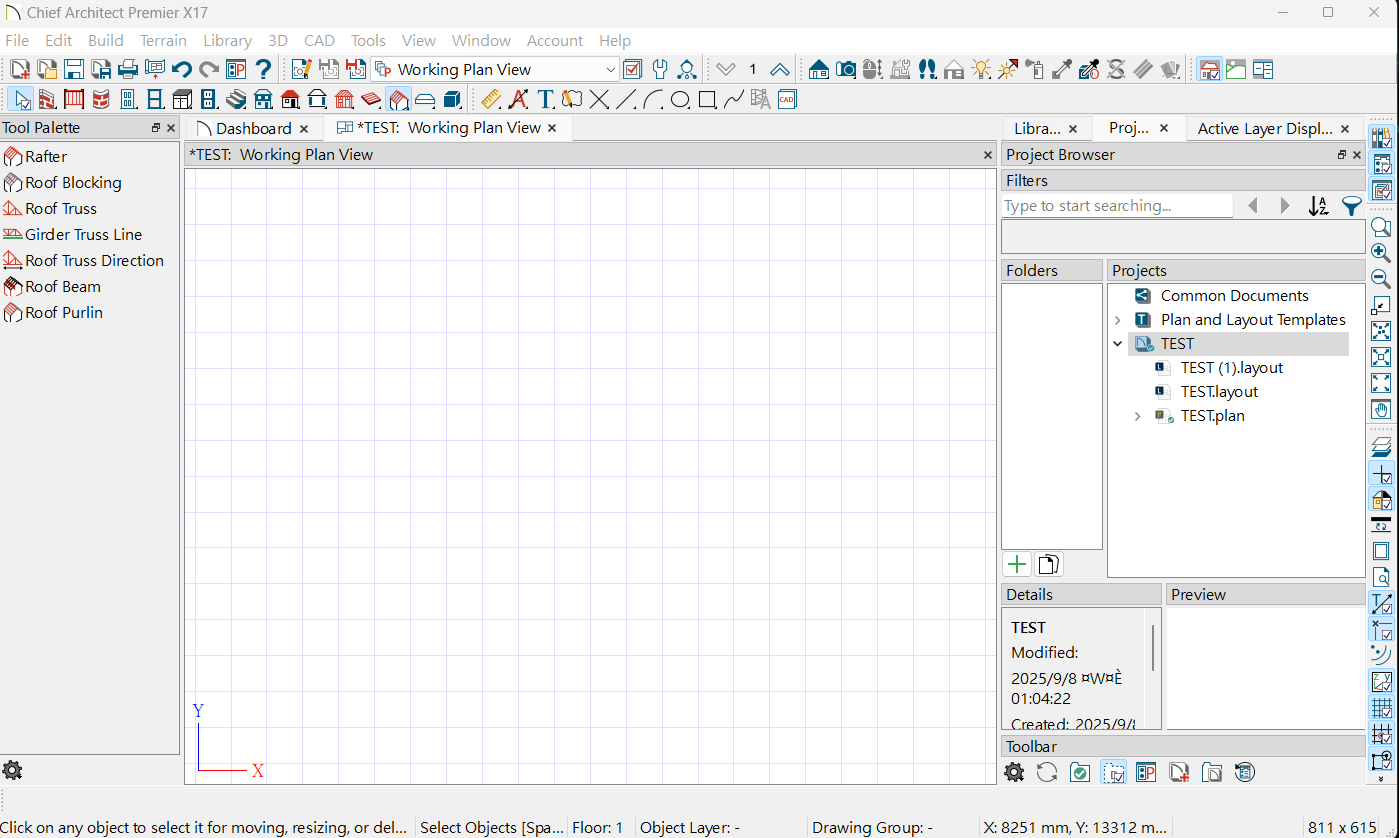Toggle the active Roof tools button

pyautogui.click(x=398, y=99)
